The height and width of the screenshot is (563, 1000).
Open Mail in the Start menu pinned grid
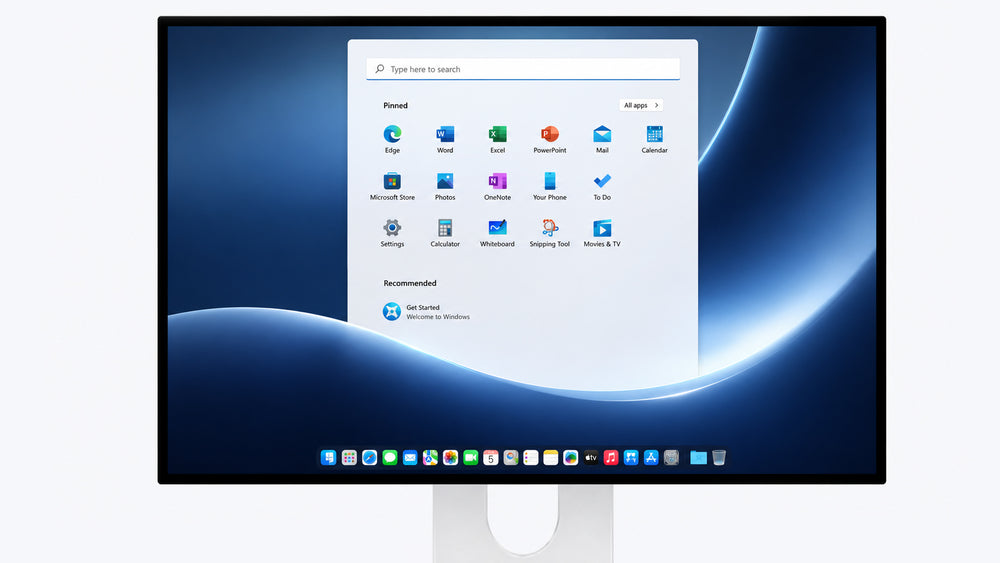click(x=602, y=135)
